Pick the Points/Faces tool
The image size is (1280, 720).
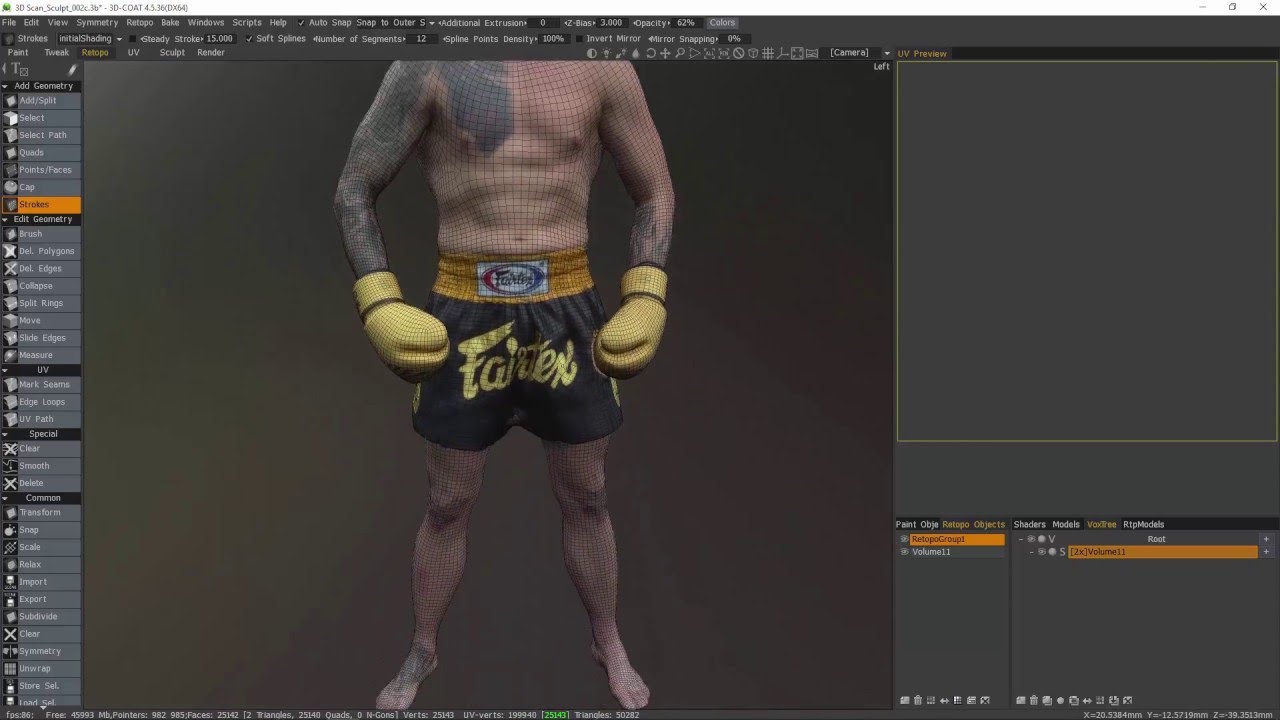point(41,170)
